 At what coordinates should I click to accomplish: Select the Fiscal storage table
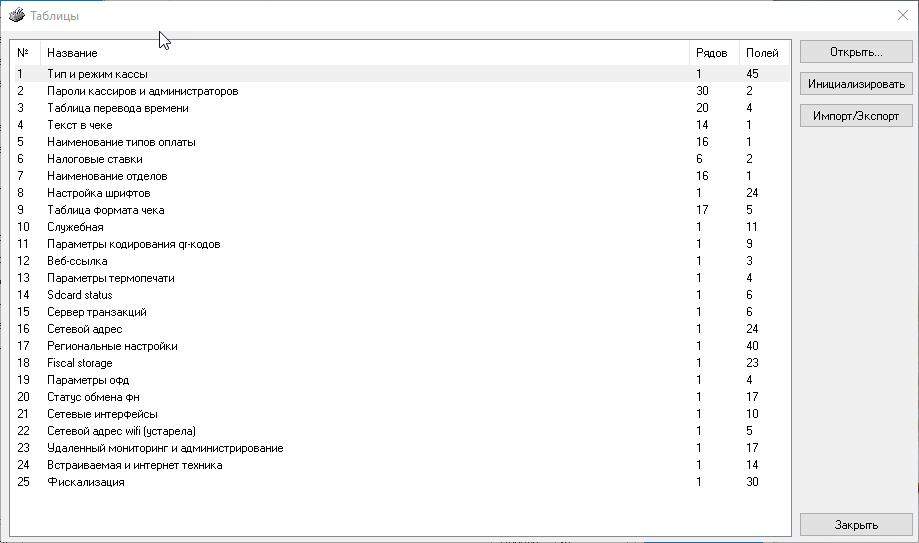(x=79, y=363)
